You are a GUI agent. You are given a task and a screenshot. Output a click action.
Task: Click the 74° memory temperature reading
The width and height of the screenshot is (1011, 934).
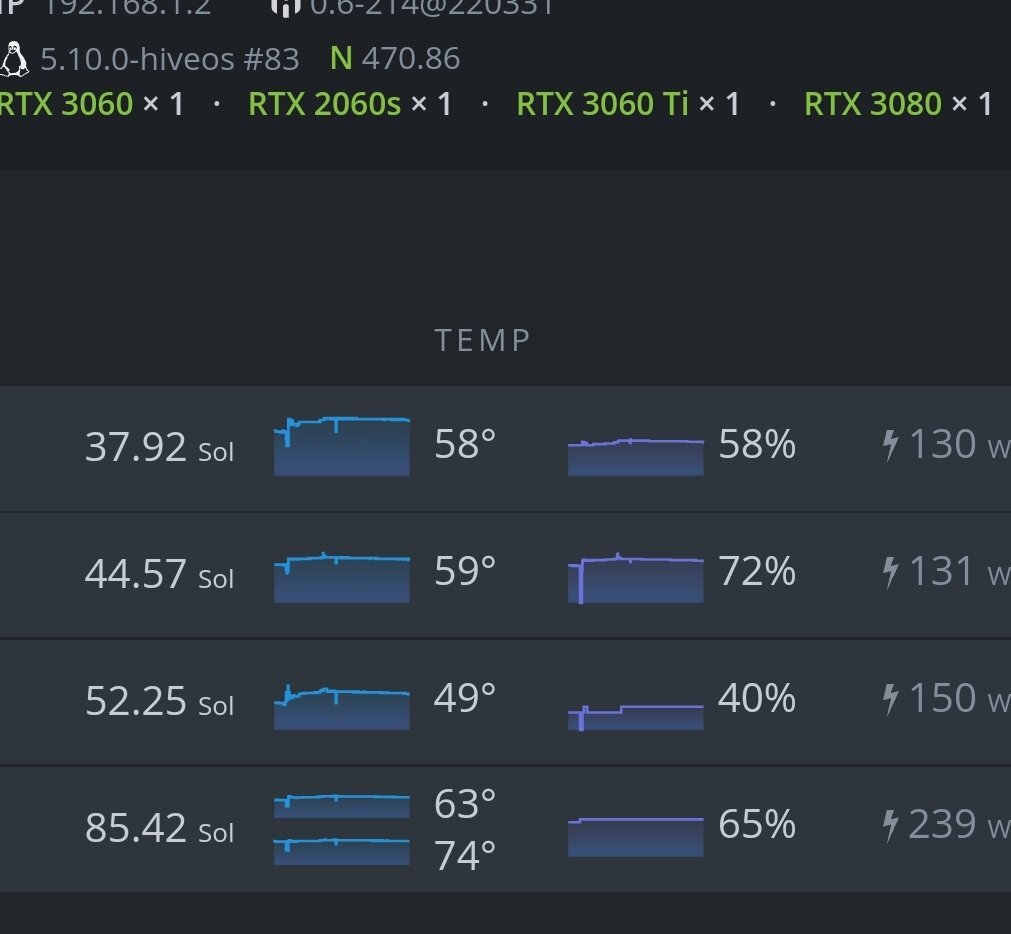click(465, 856)
